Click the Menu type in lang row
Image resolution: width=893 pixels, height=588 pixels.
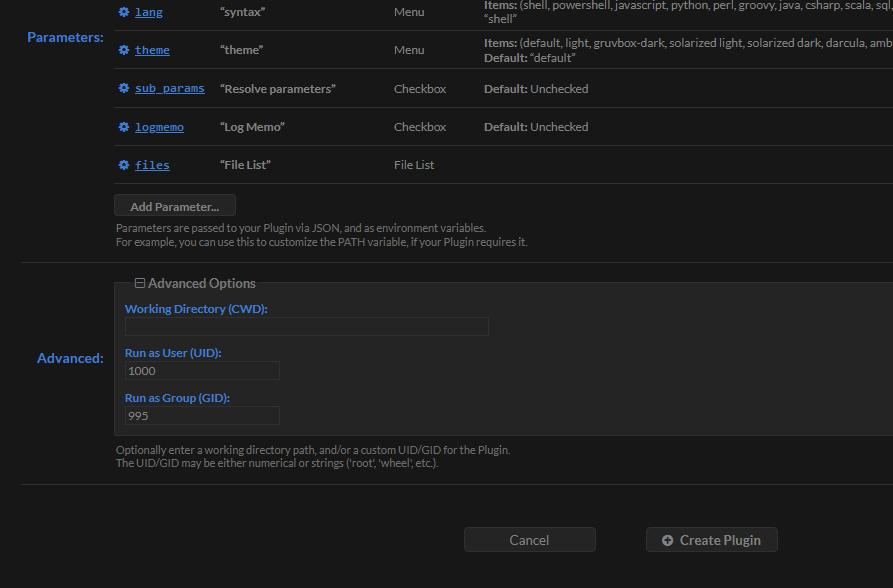point(409,12)
